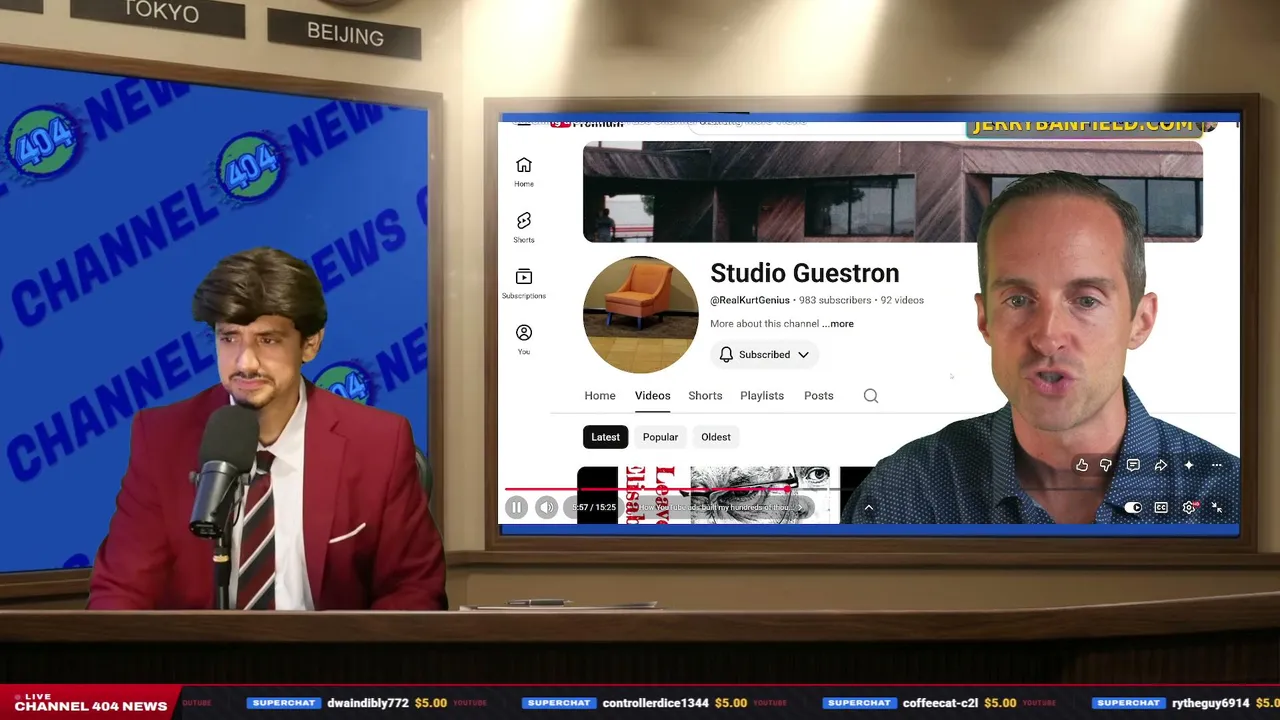
Task: Switch to the channel Home tab
Action: [x=600, y=396]
